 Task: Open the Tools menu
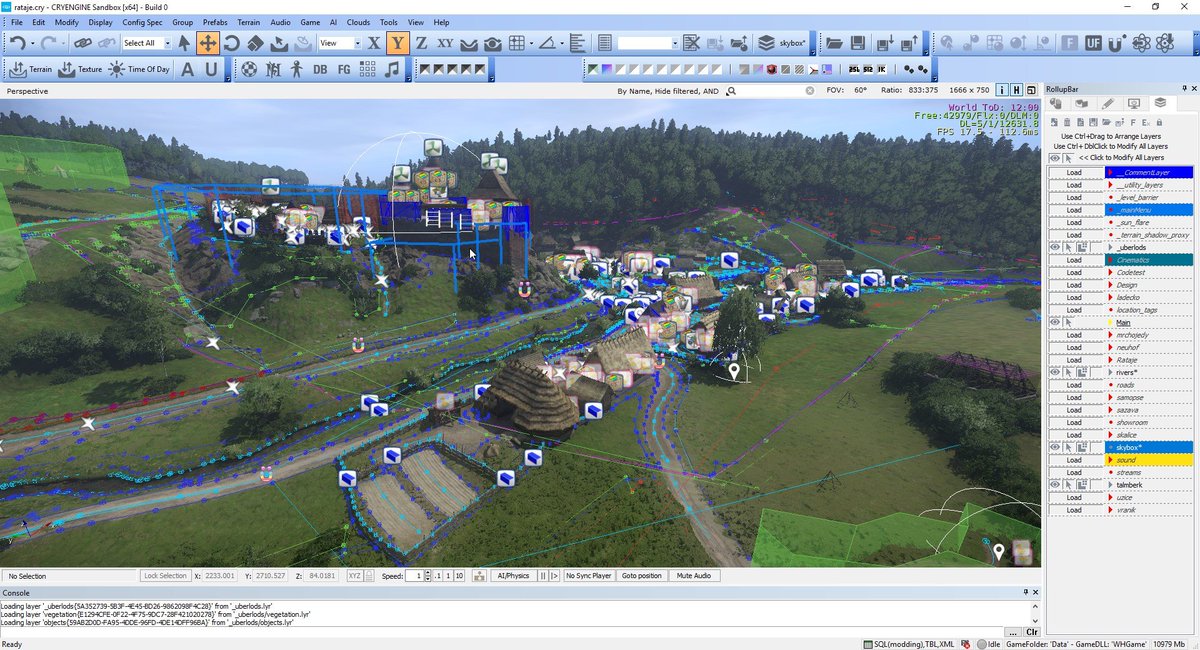389,22
